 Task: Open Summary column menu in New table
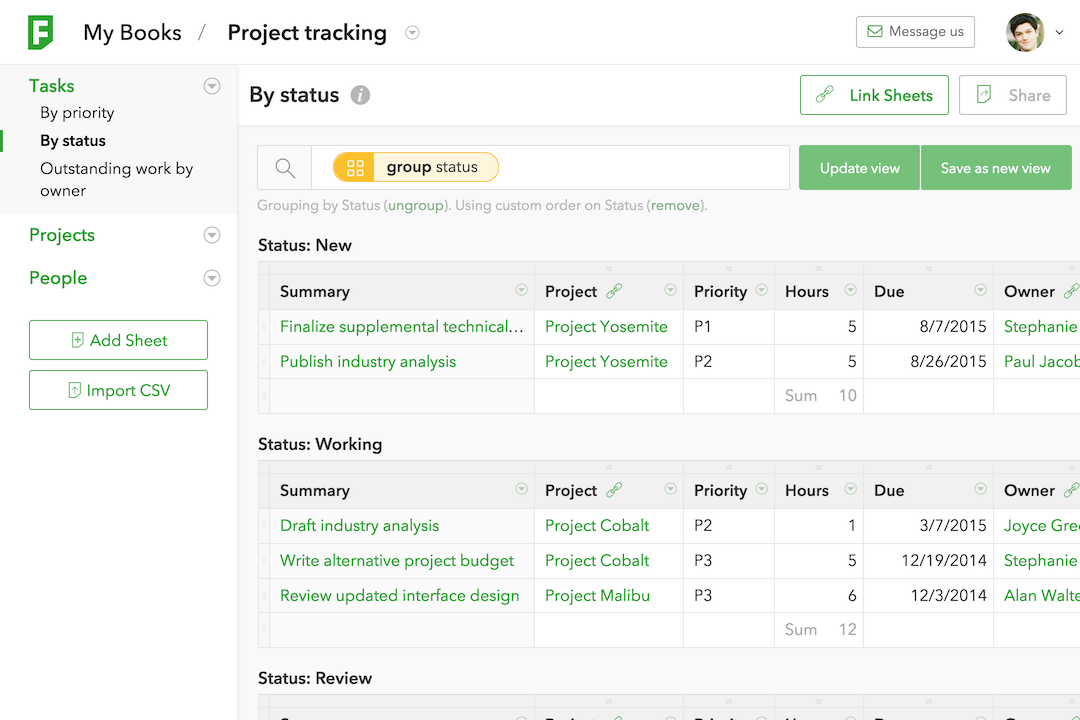click(521, 290)
